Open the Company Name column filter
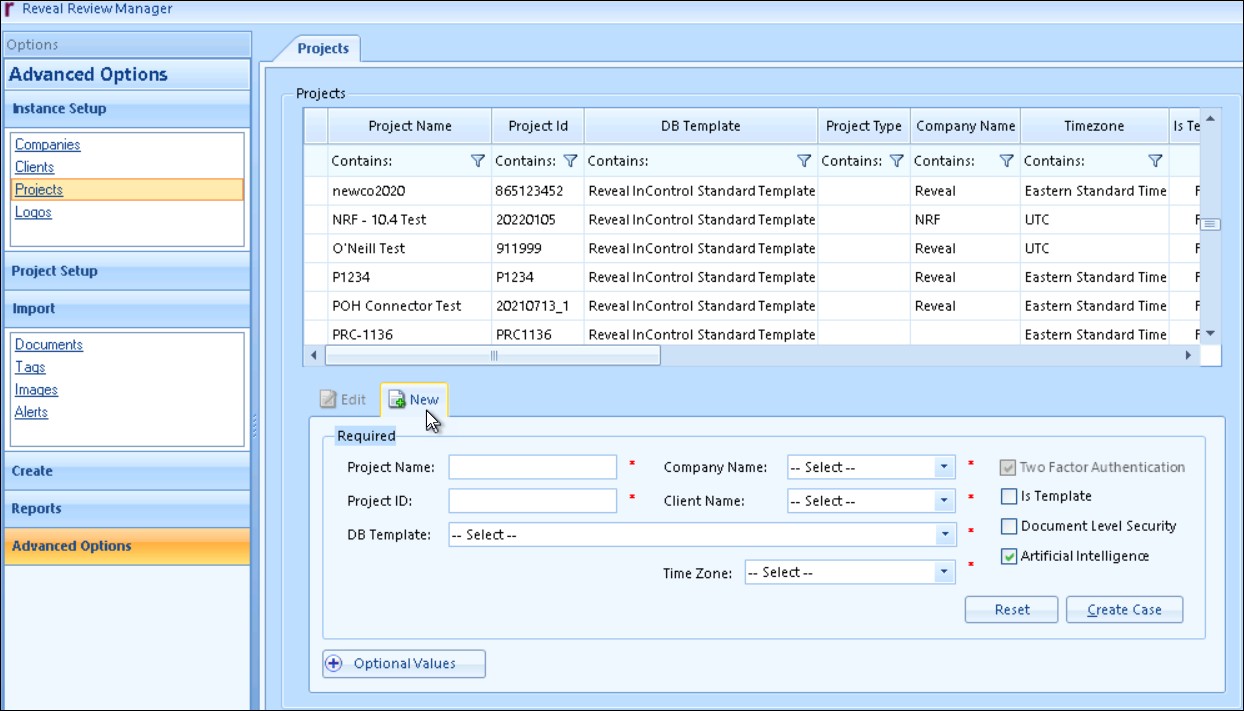The image size is (1244, 711). (1006, 160)
